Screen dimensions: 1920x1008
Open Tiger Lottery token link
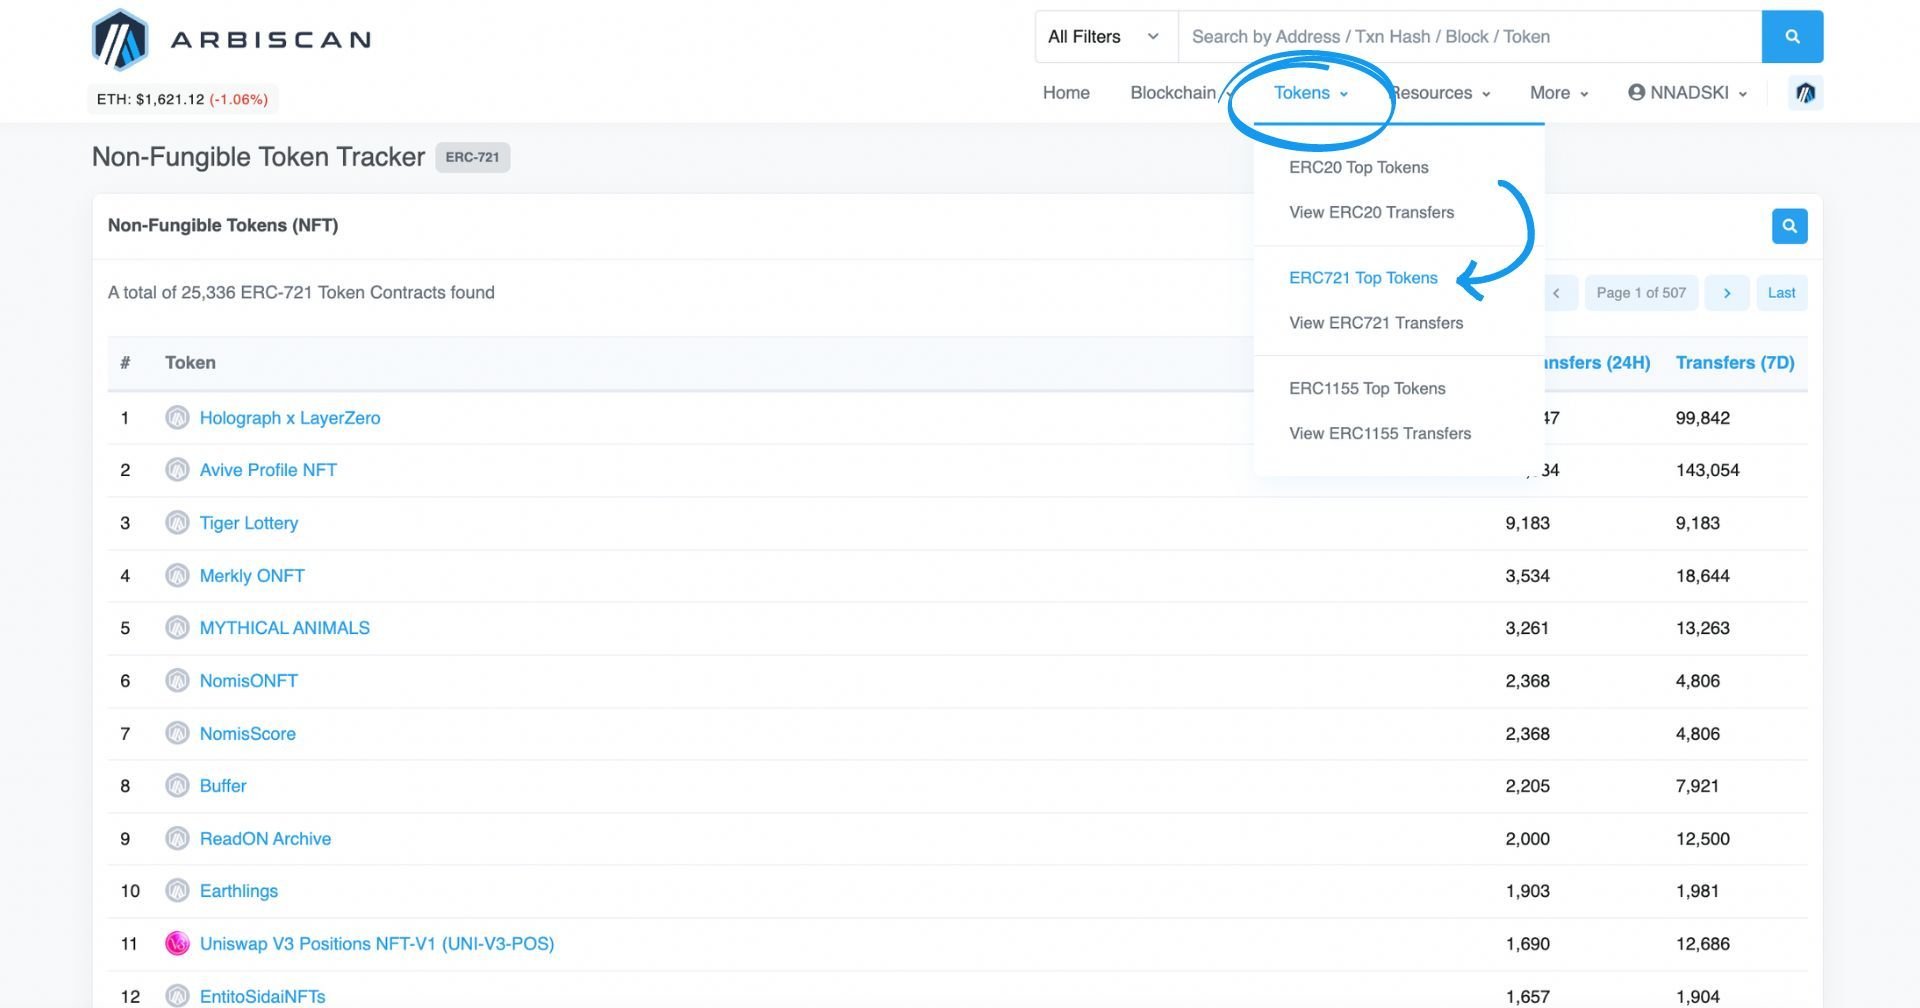pyautogui.click(x=249, y=523)
